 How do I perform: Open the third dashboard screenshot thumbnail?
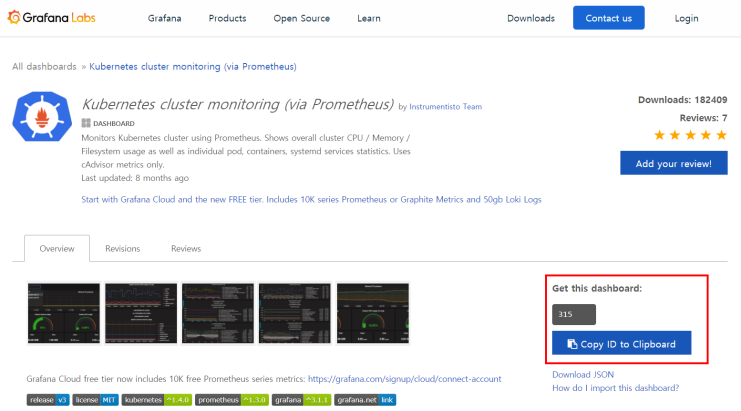point(218,313)
